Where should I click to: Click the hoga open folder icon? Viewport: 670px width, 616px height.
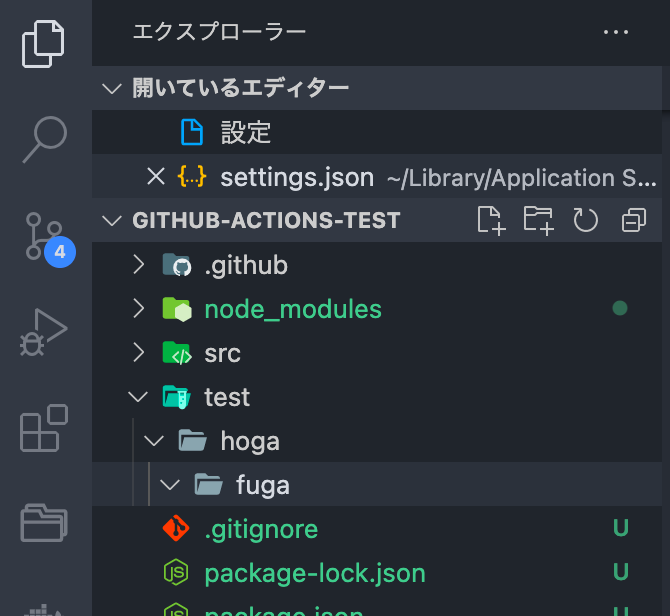tap(192, 440)
